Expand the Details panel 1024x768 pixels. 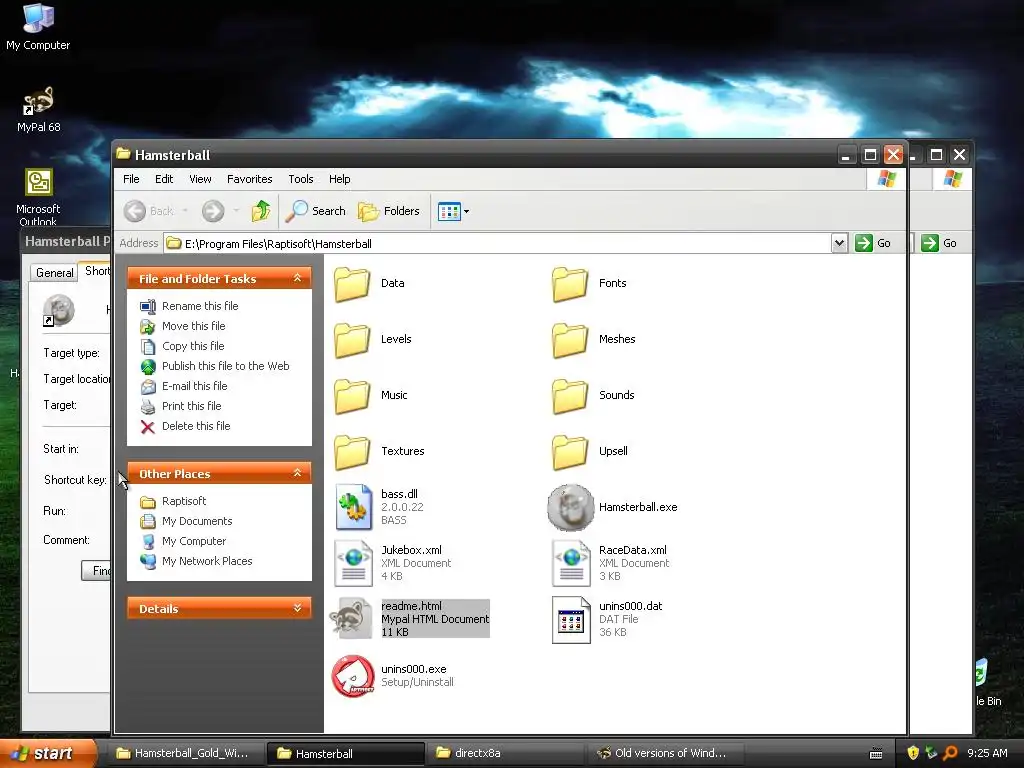(297, 608)
